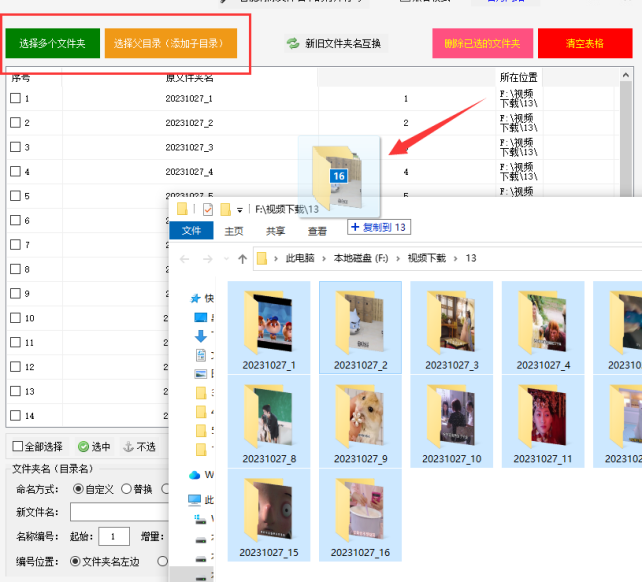This screenshot has height=583, width=643.
Task: Open quick access toolbar customize dropdown
Action: point(240,210)
